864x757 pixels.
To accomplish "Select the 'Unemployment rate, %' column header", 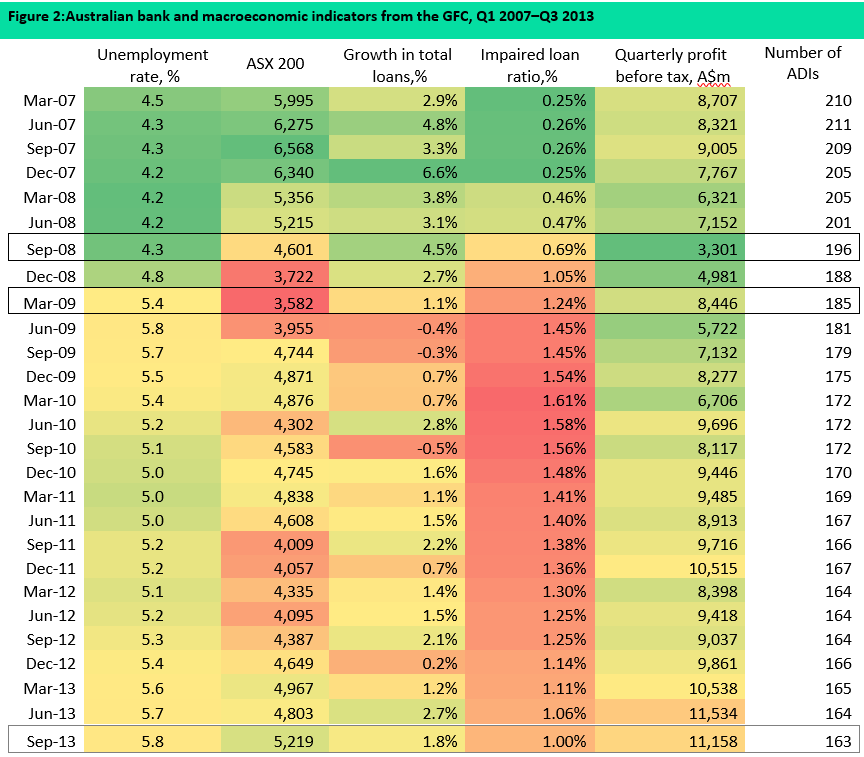I will tap(153, 64).
